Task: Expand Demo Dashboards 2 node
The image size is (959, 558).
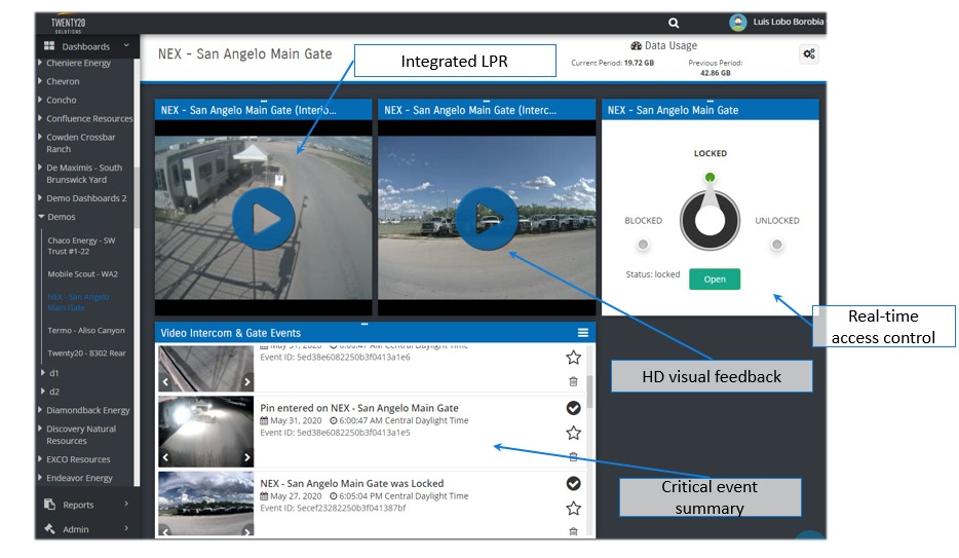Action: pyautogui.click(x=40, y=198)
